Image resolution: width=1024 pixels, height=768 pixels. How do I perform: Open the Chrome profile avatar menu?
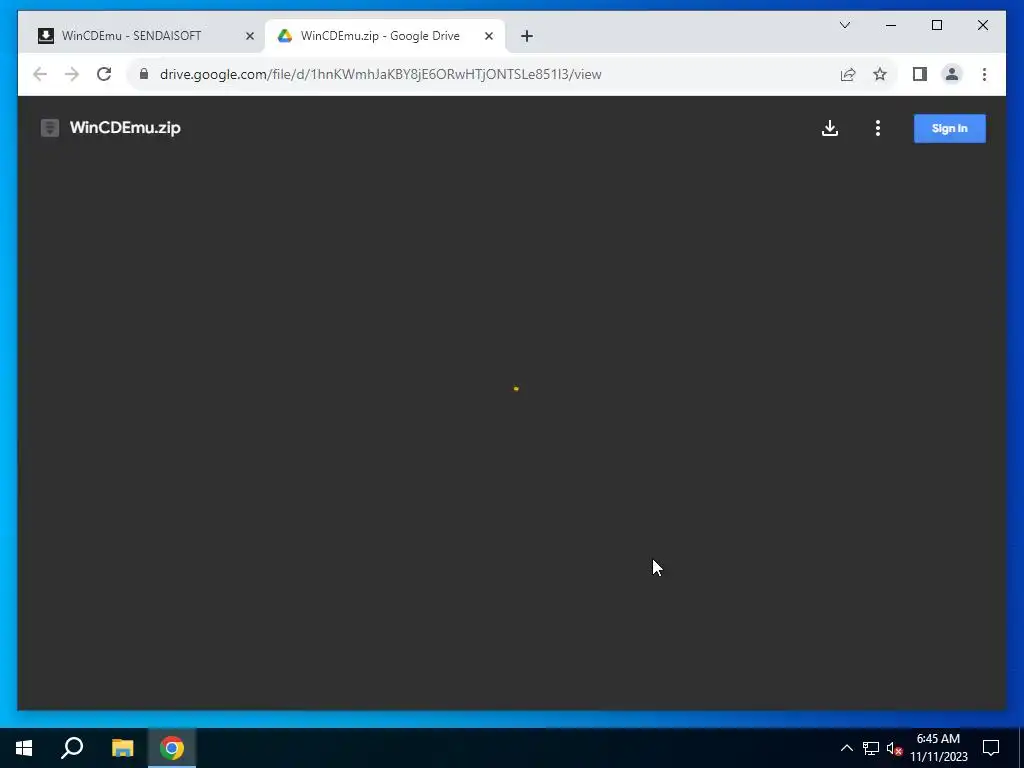pos(952,74)
